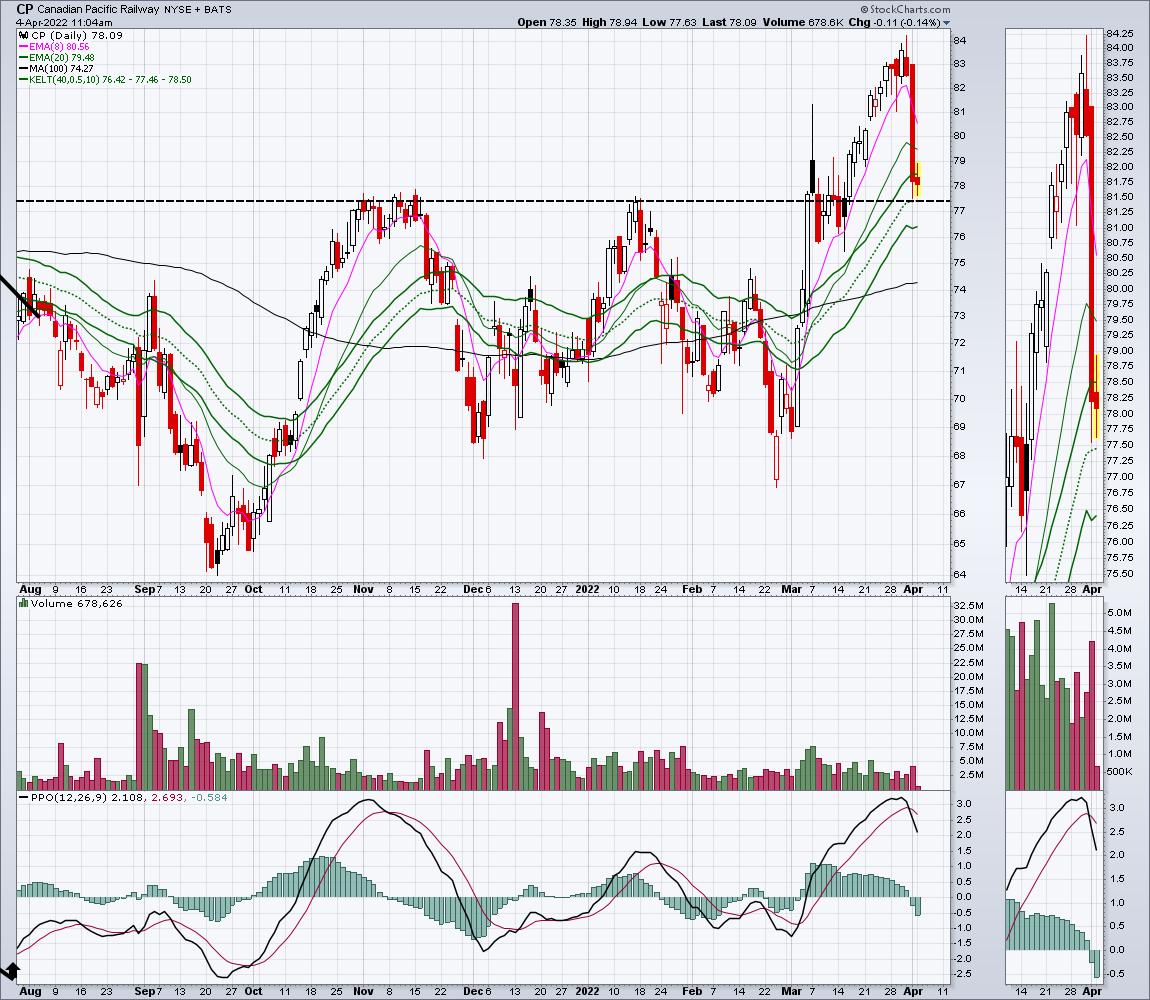Expand the dropdown arrow after Chg value
Screen dimensions: 1150x1000
[x=946, y=22]
